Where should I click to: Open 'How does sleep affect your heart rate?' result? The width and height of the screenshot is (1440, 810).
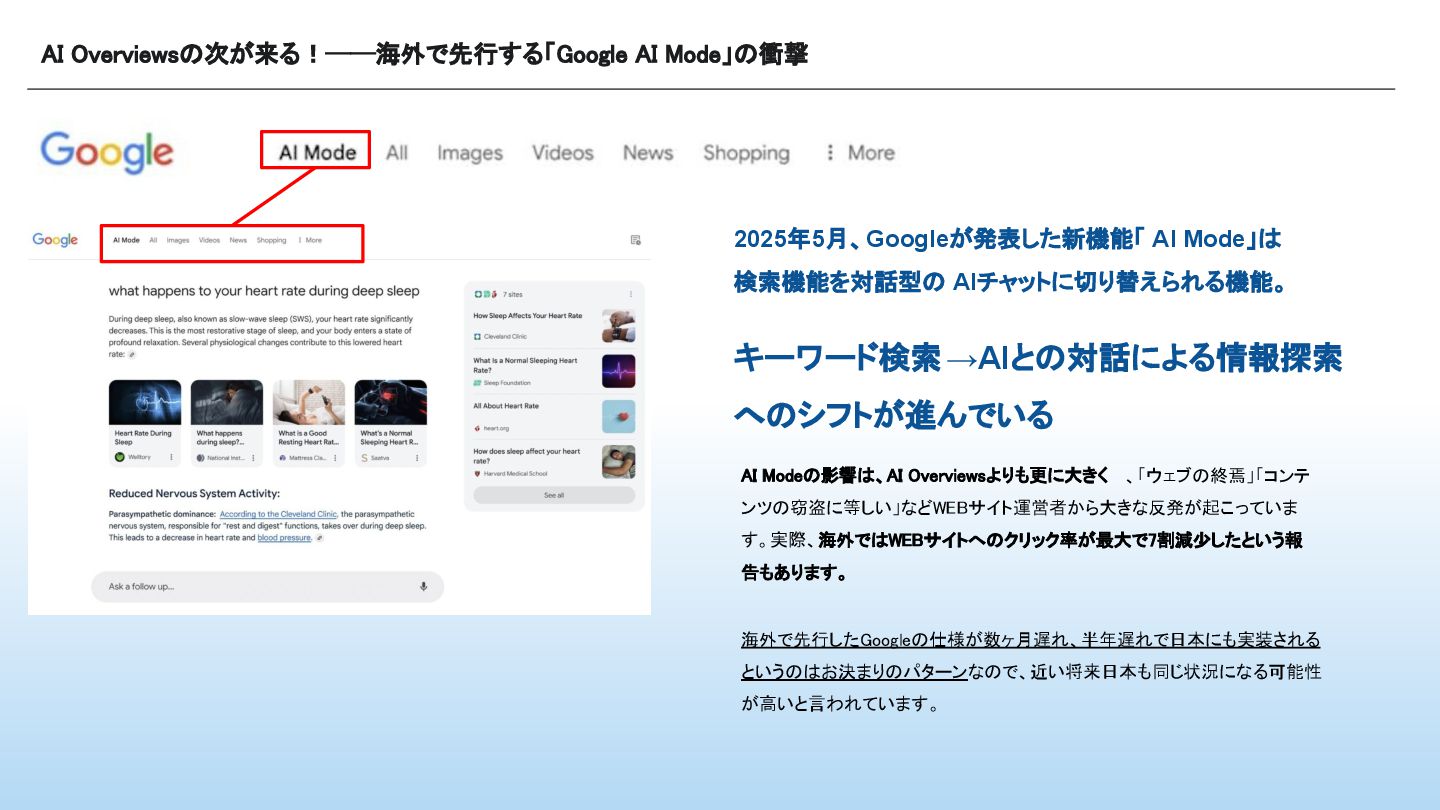coord(527,456)
